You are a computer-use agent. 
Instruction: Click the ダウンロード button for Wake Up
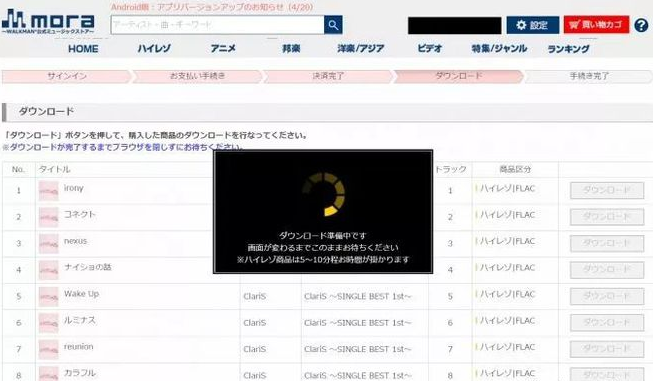click(x=607, y=296)
